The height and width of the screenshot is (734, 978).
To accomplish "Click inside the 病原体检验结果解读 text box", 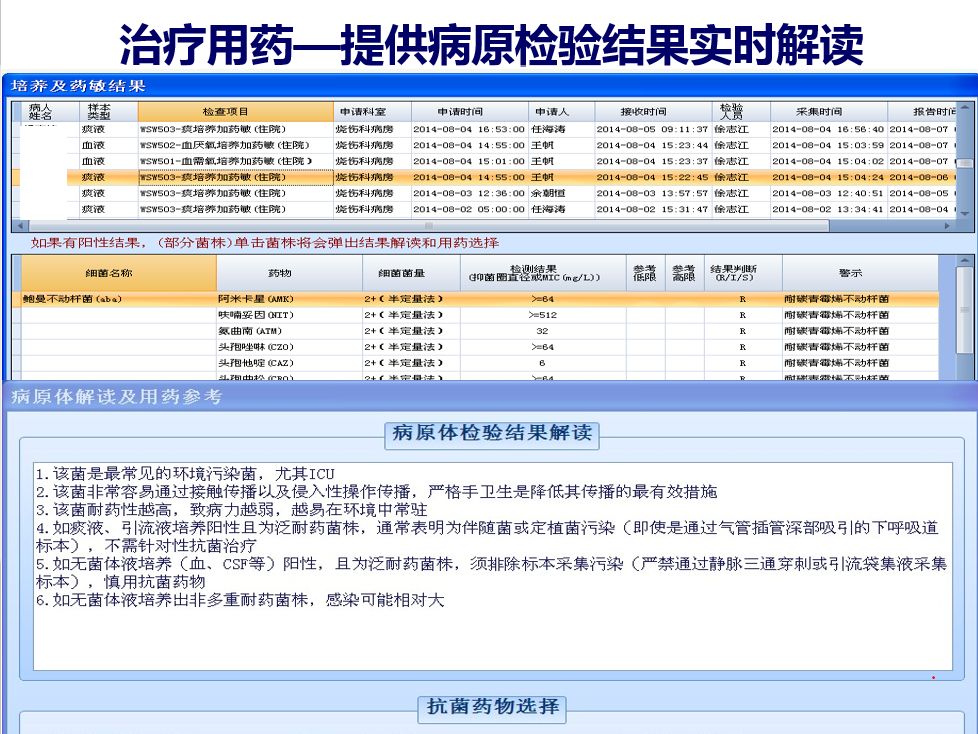I will (x=493, y=566).
